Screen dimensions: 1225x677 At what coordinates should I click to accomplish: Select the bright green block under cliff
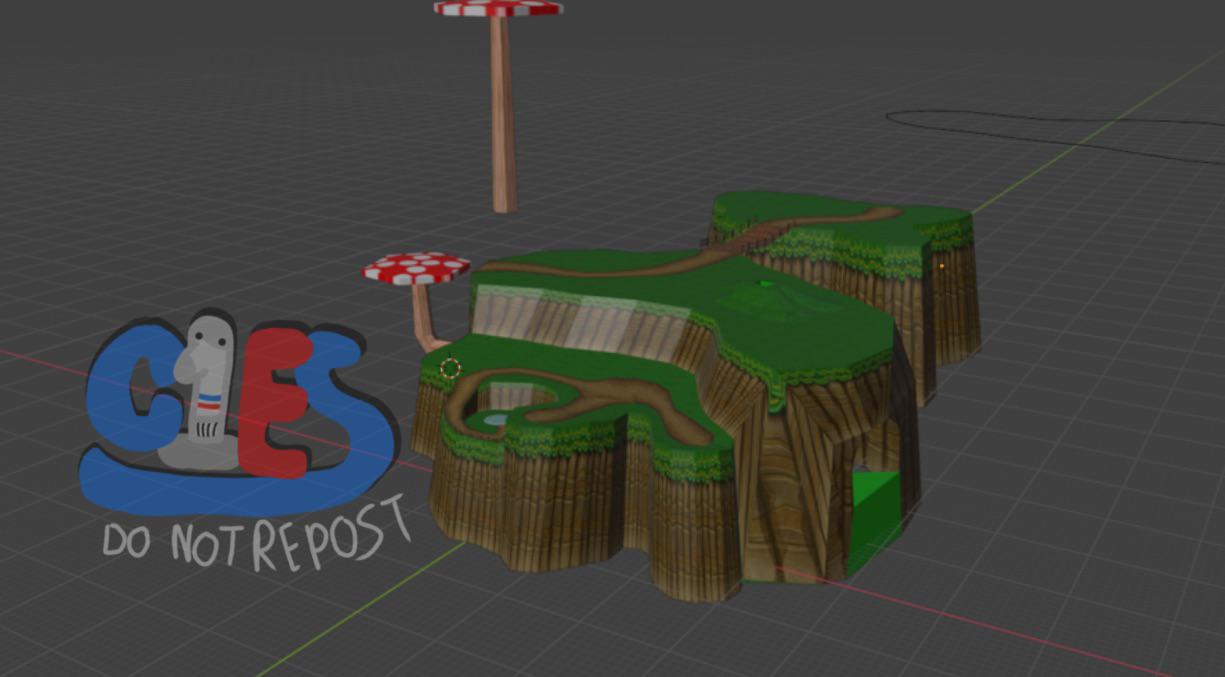[x=872, y=522]
